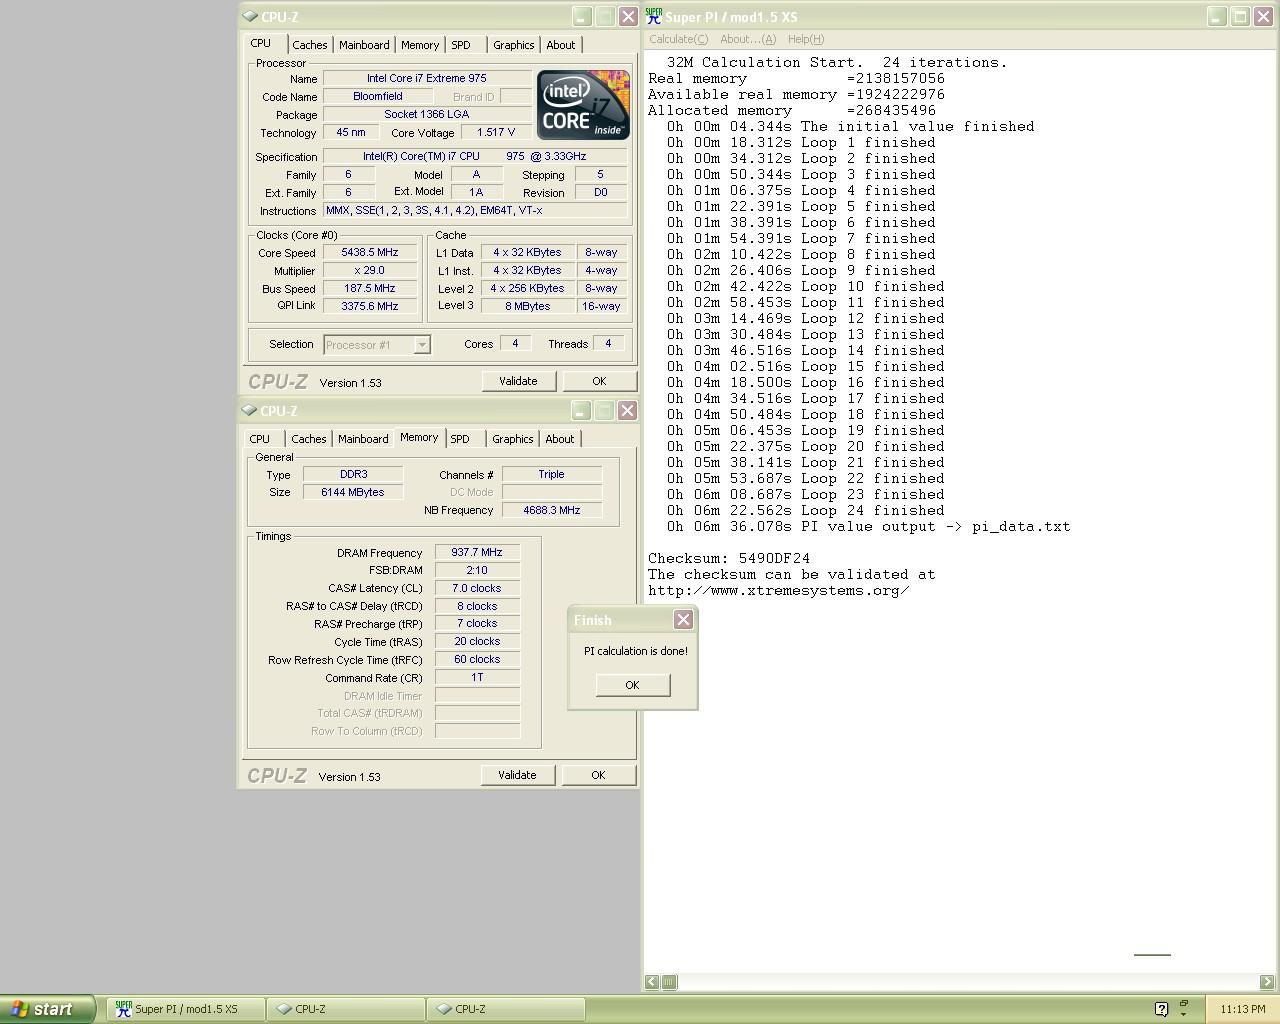The width and height of the screenshot is (1280, 1024).
Task: Click Validate in top CPU-Z window
Action: [518, 381]
